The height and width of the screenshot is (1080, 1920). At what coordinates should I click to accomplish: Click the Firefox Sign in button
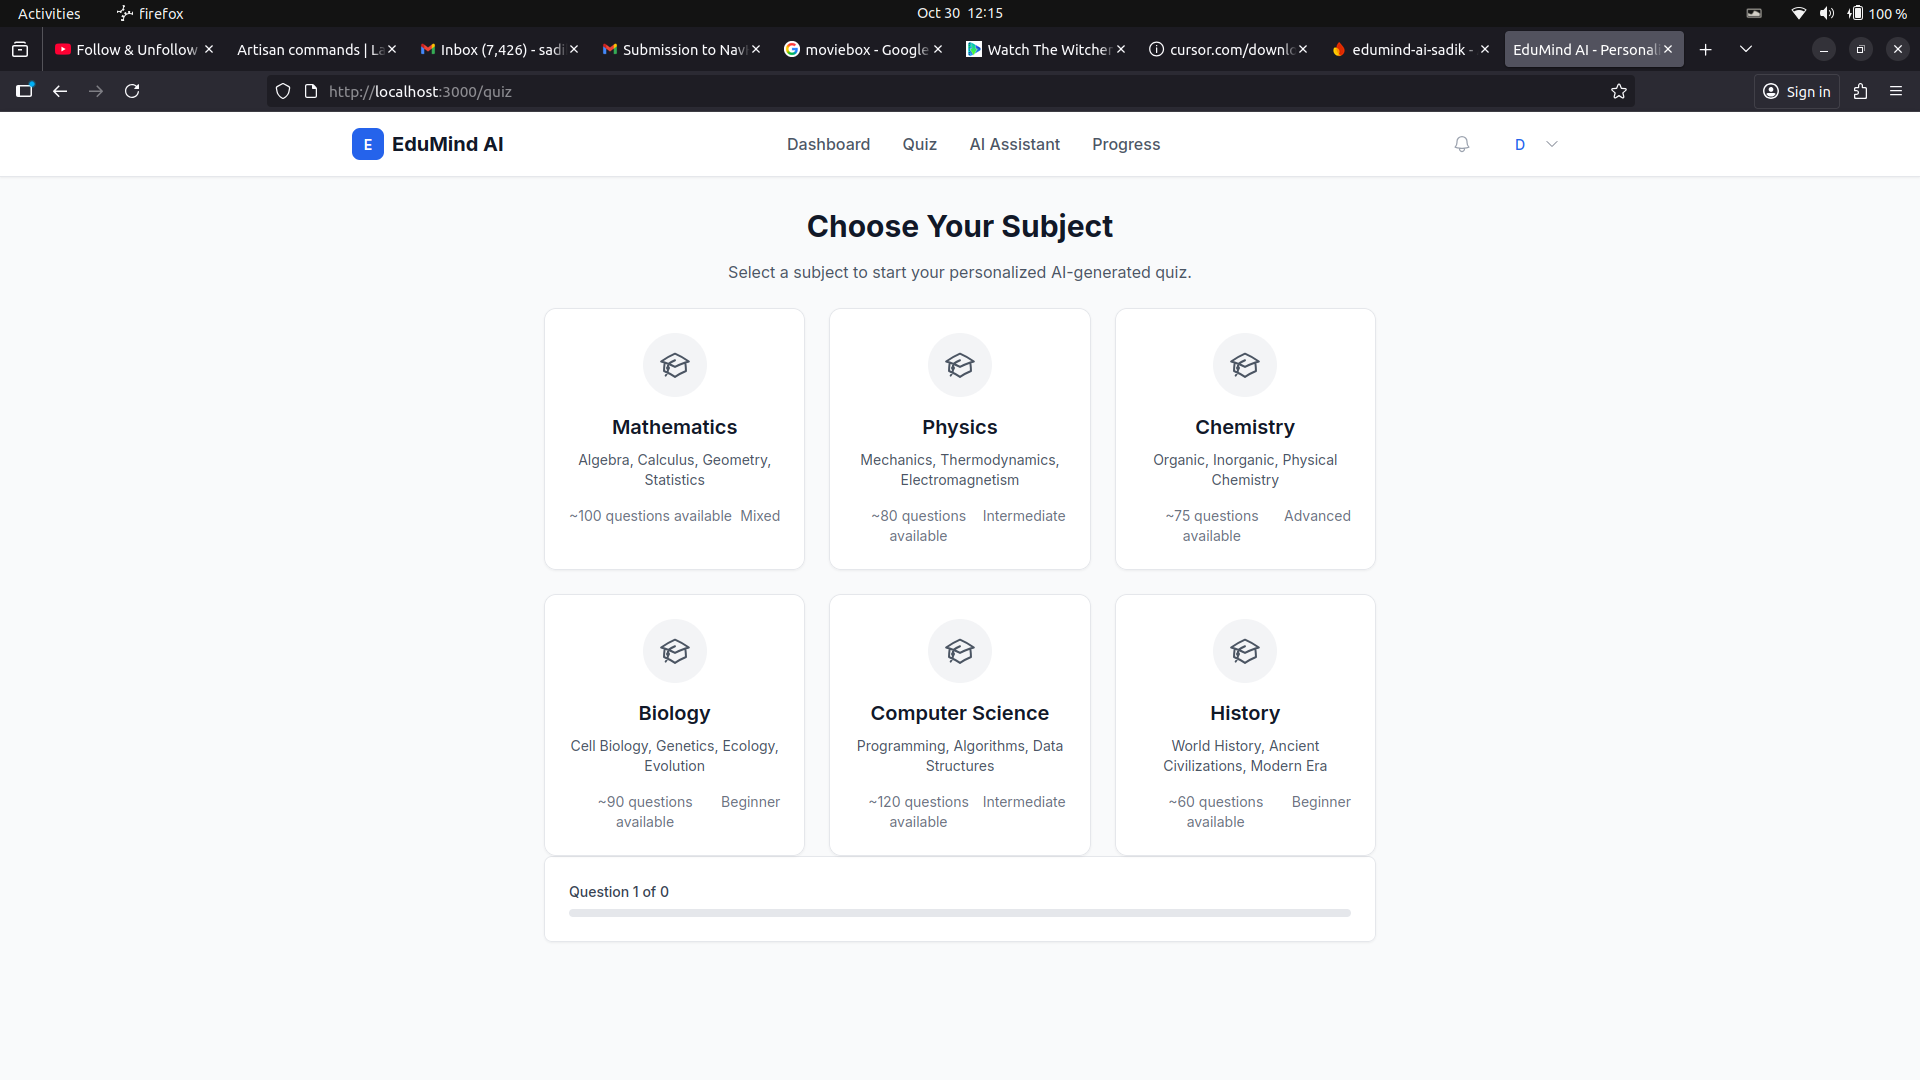pyautogui.click(x=1797, y=91)
